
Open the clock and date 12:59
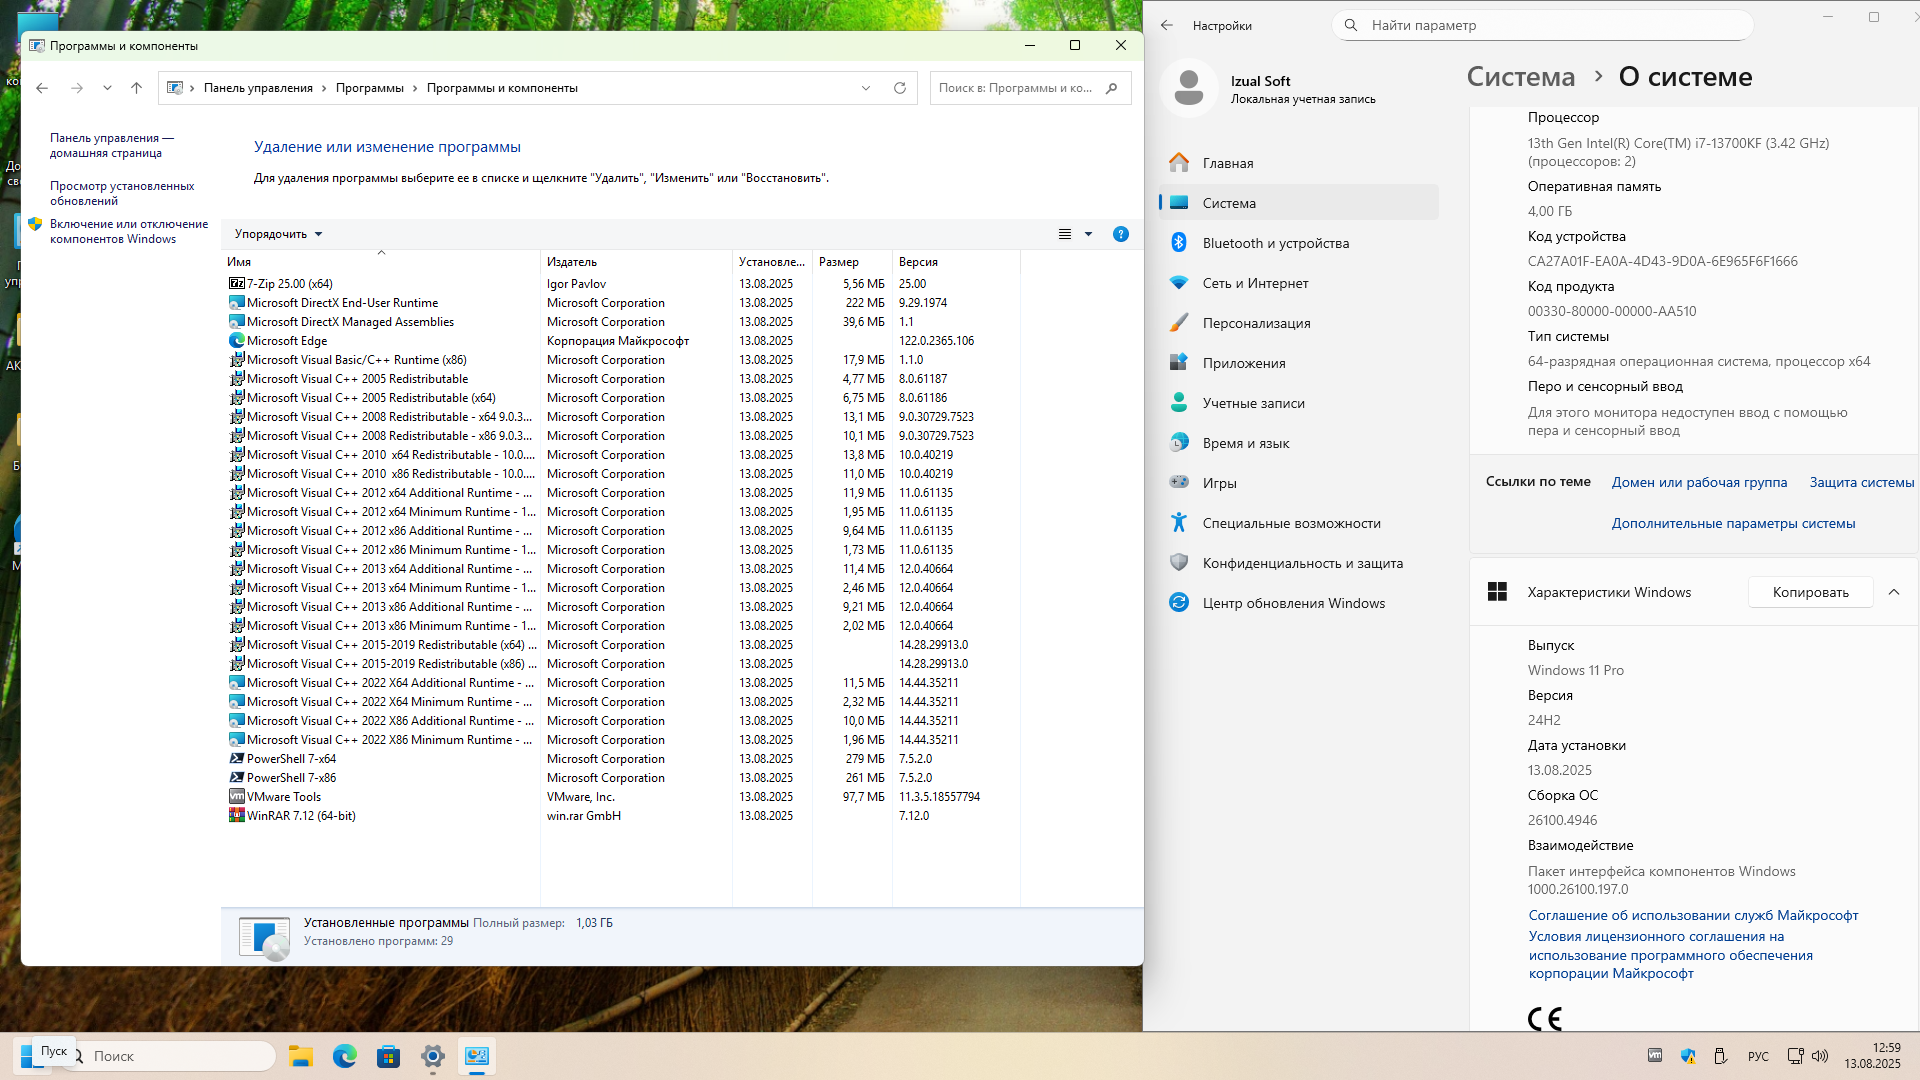[x=1873, y=1056]
